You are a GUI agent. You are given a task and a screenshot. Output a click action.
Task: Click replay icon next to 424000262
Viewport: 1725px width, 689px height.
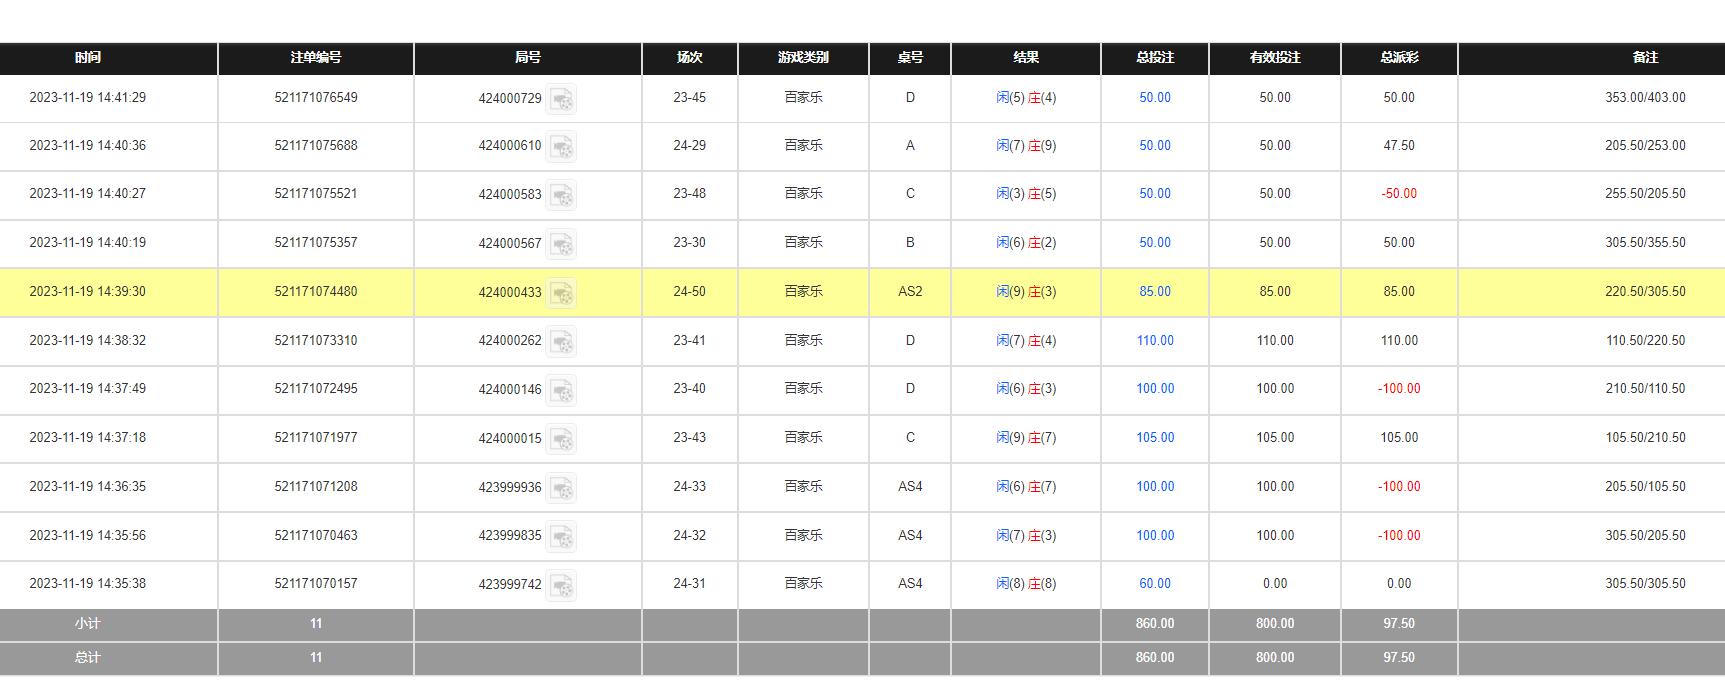coord(562,341)
